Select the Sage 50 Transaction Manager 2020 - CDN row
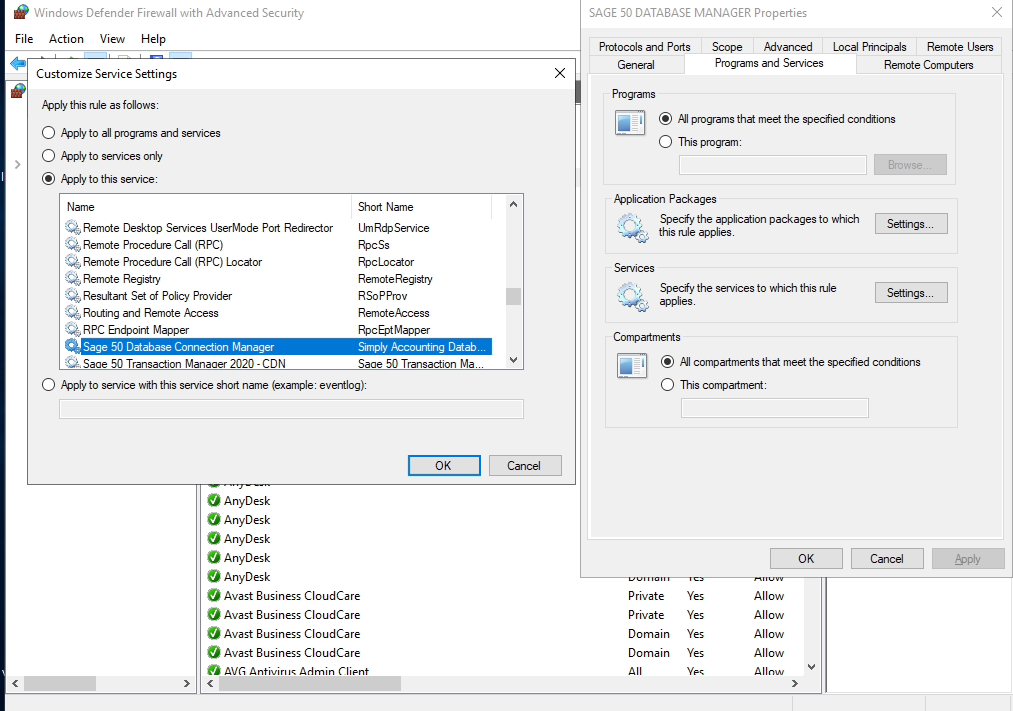1013x711 pixels. pyautogui.click(x=278, y=363)
